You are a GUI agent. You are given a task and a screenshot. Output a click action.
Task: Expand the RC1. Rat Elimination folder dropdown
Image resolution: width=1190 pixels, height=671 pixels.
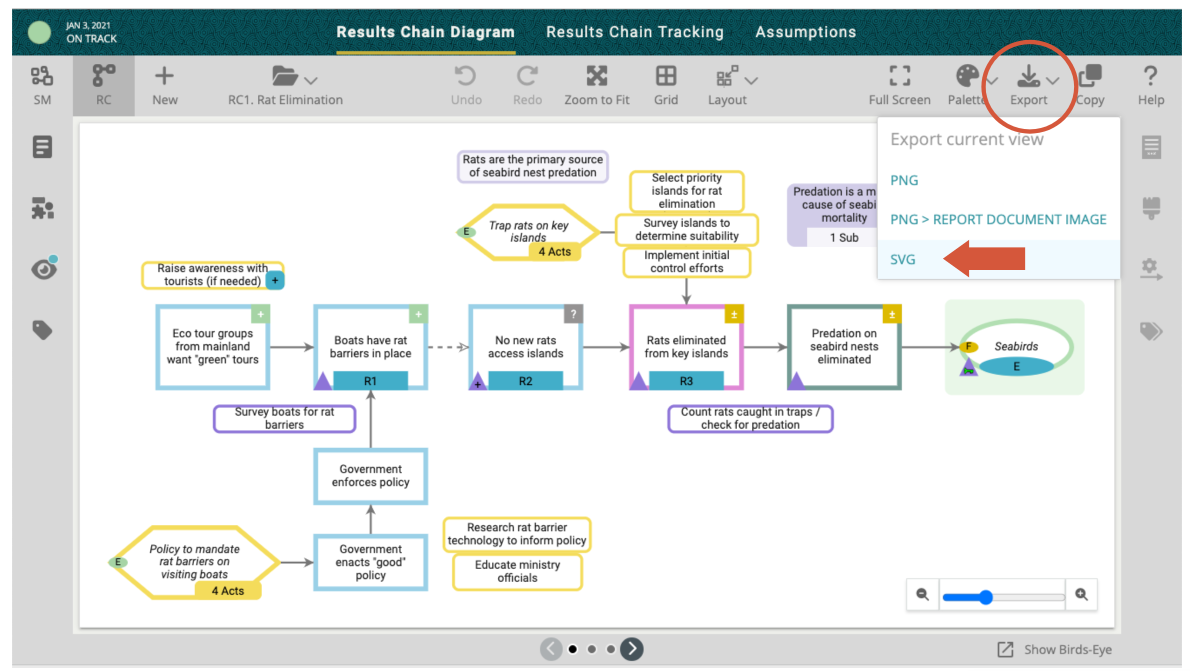(294, 77)
